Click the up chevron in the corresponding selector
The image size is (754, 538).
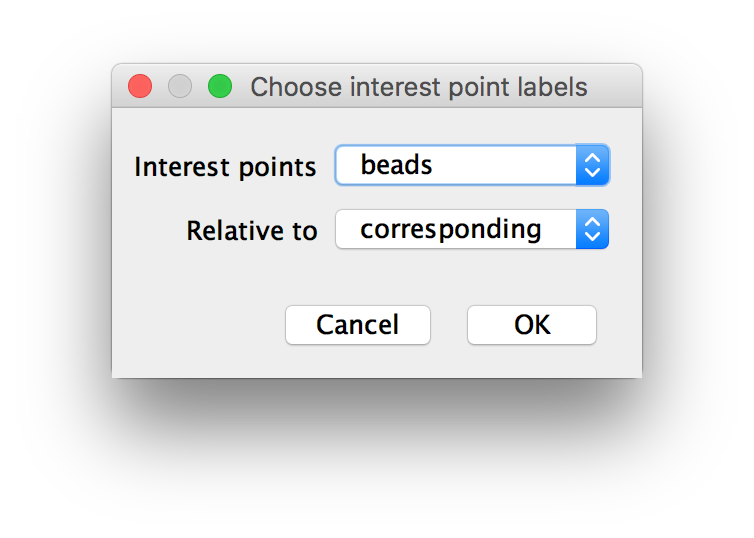(x=592, y=222)
